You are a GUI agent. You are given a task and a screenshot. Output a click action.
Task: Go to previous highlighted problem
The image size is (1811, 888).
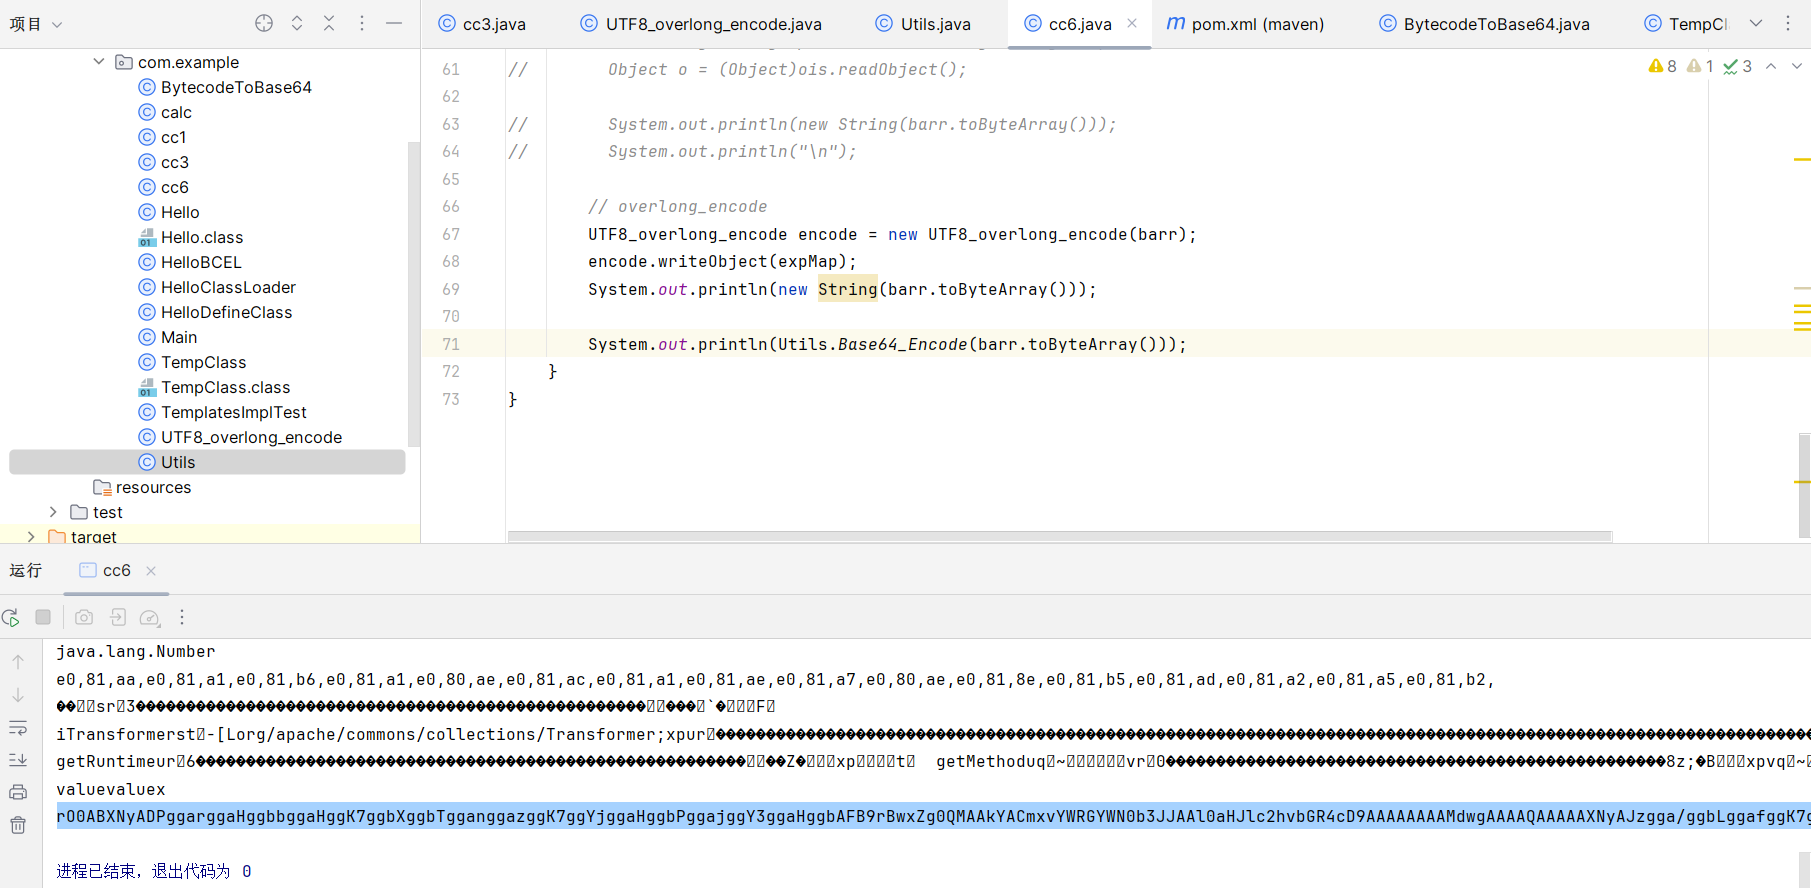pos(1771,66)
